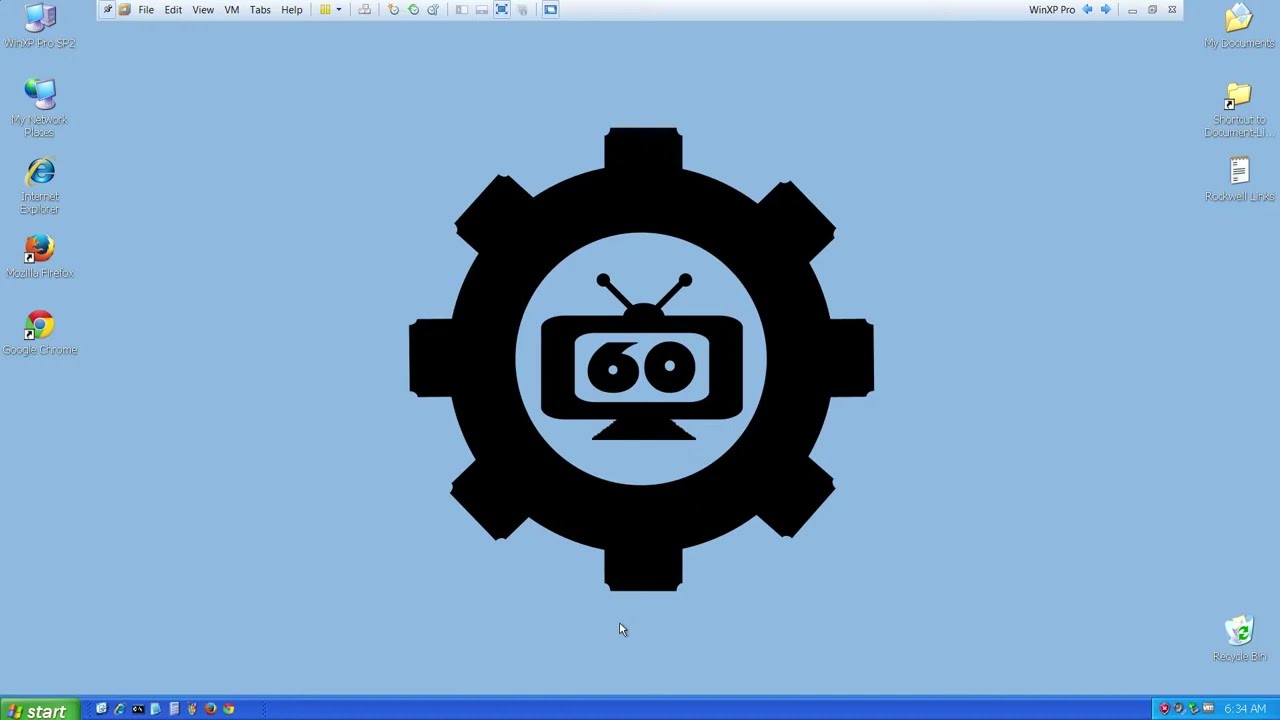Click the orange VMware library icon
This screenshot has width=1280, height=720.
pos(124,10)
